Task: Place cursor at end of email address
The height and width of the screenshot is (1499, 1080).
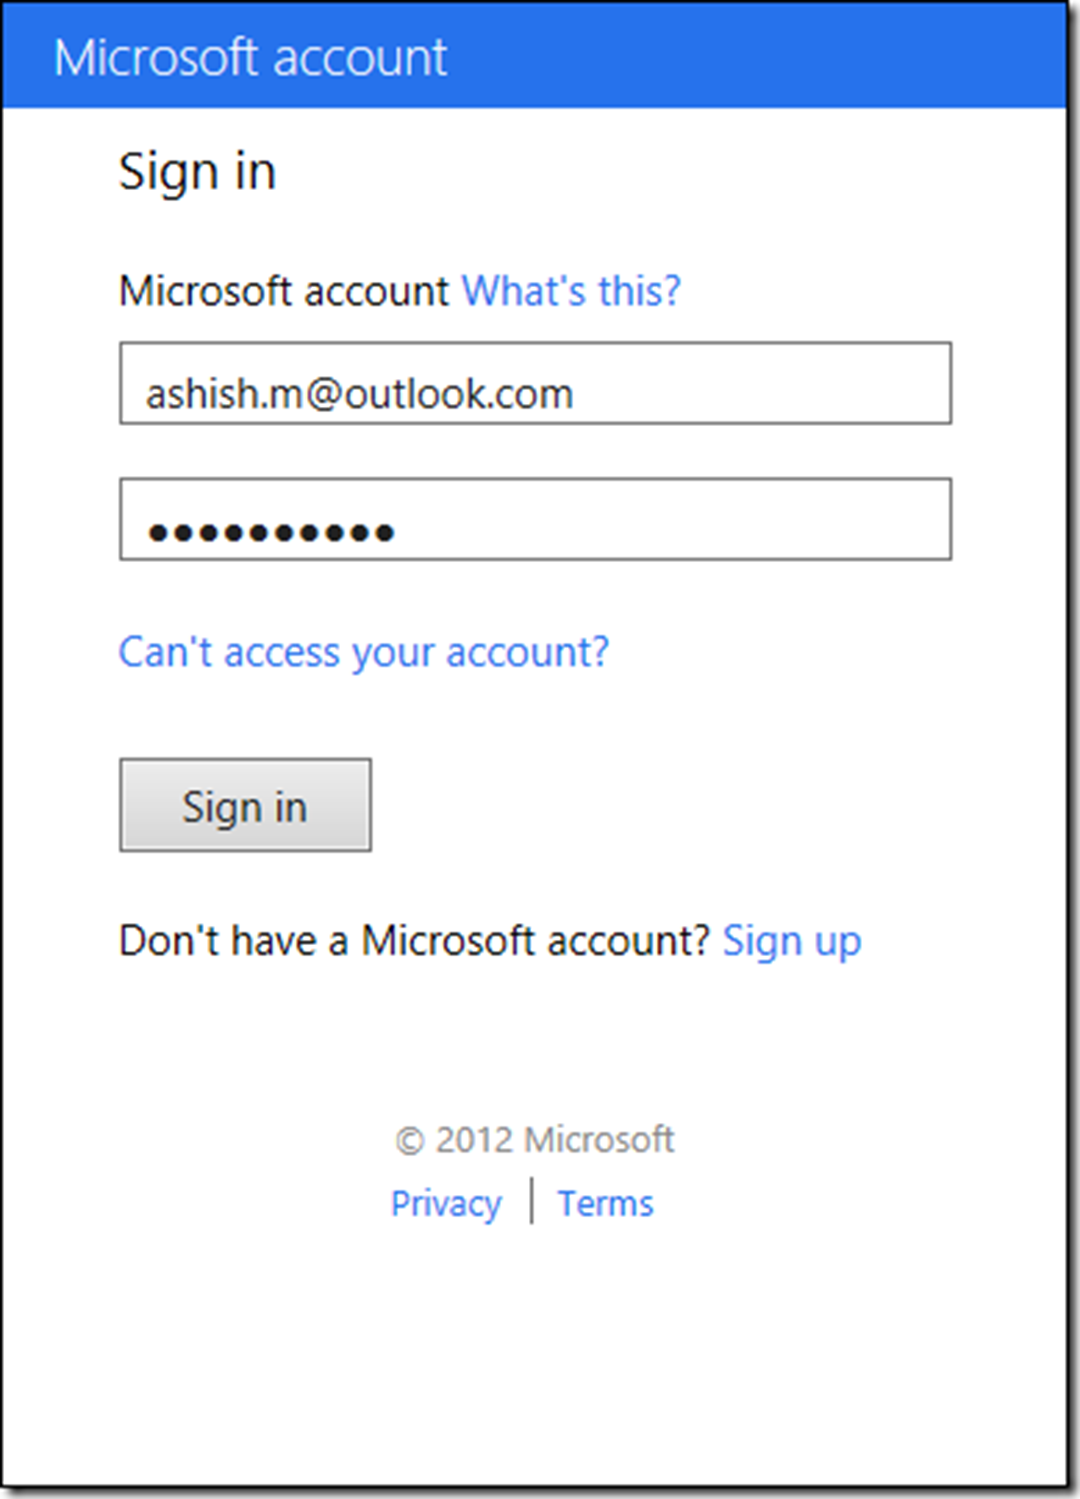Action: pyautogui.click(x=577, y=394)
